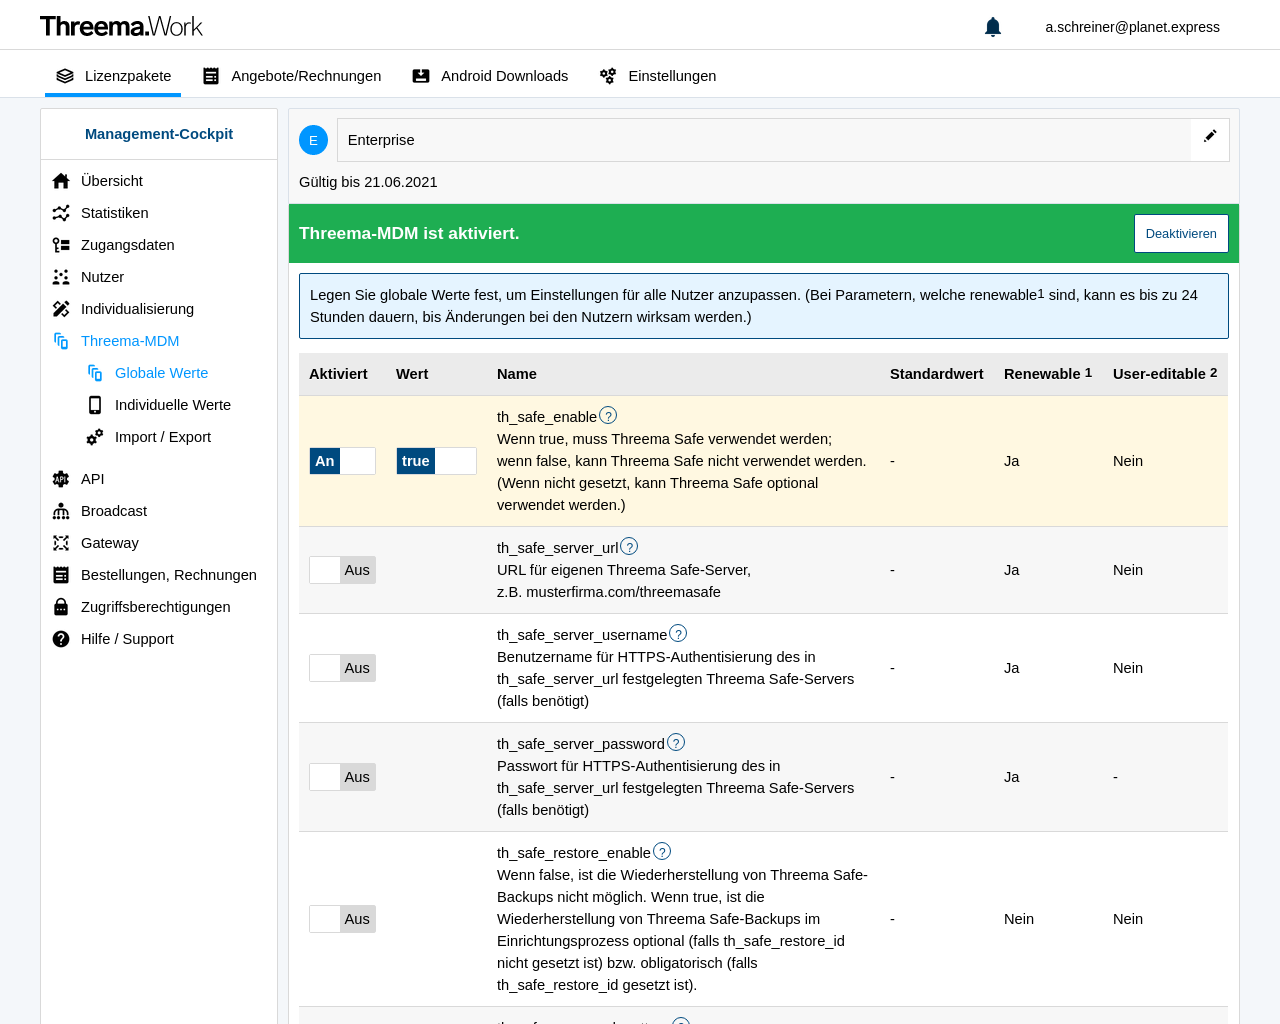Image resolution: width=1280 pixels, height=1024 pixels.
Task: Turn off the th_safe_enable Aktiviert toggle
Action: click(x=342, y=461)
